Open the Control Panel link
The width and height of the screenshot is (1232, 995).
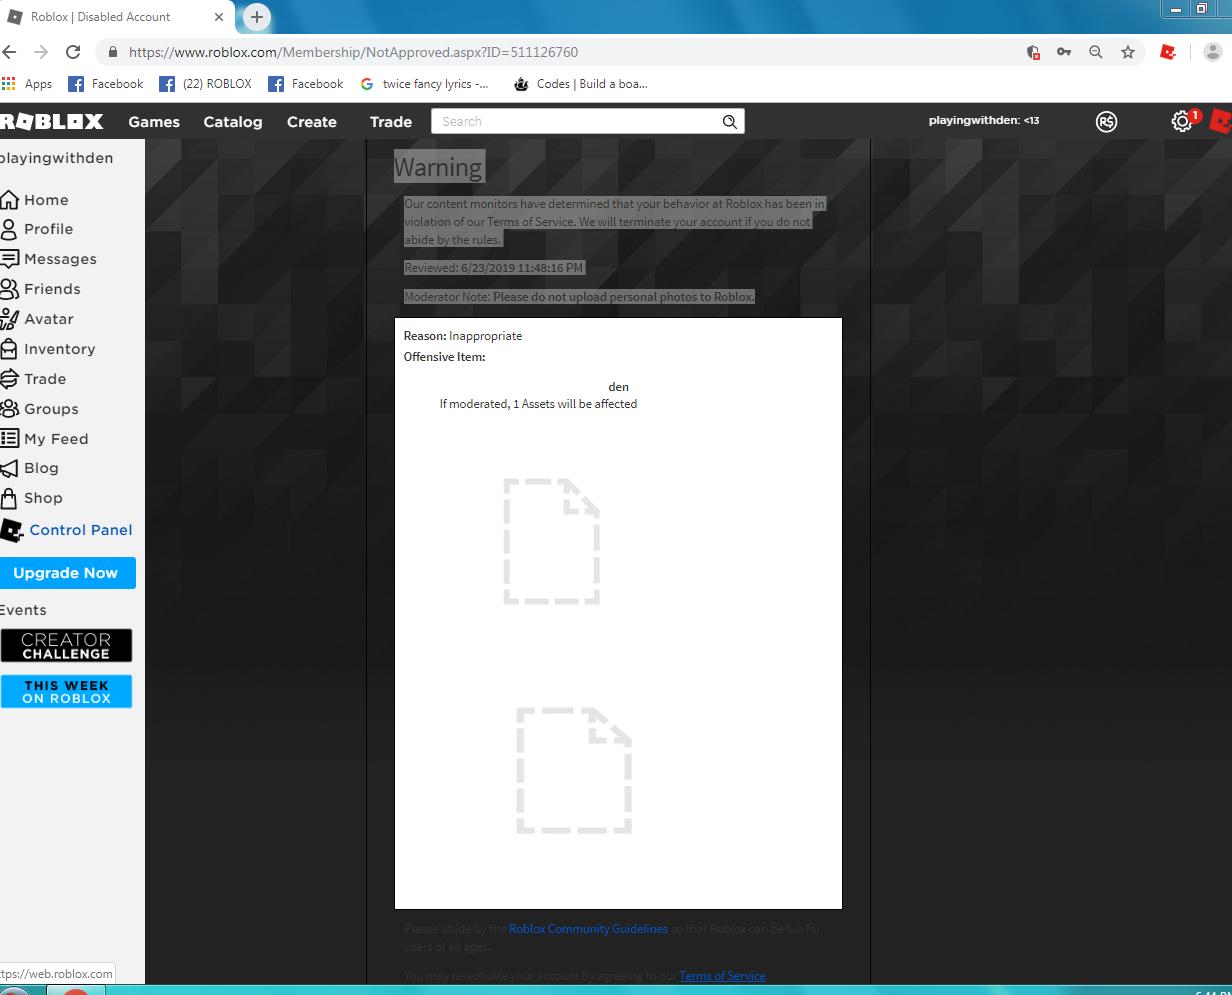pos(68,530)
